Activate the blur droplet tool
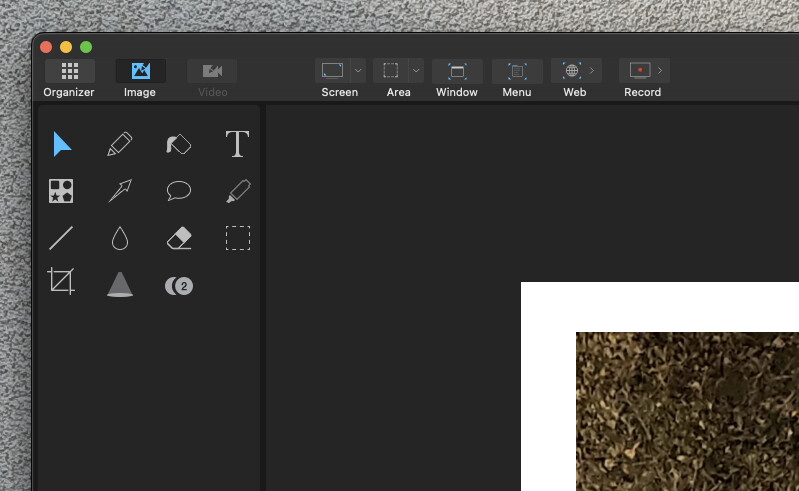This screenshot has width=799, height=491. pyautogui.click(x=120, y=238)
